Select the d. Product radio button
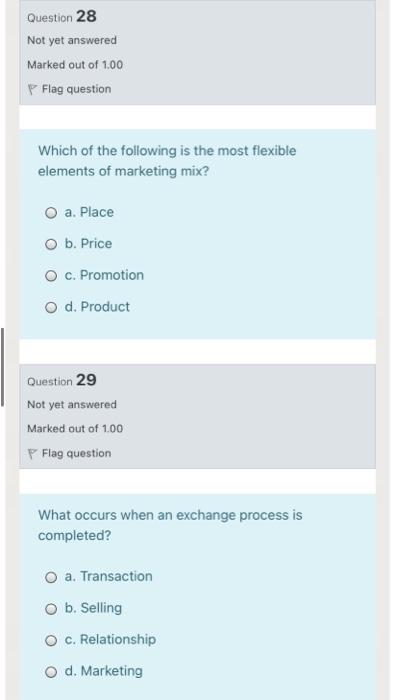The image size is (396, 700). pos(51,307)
